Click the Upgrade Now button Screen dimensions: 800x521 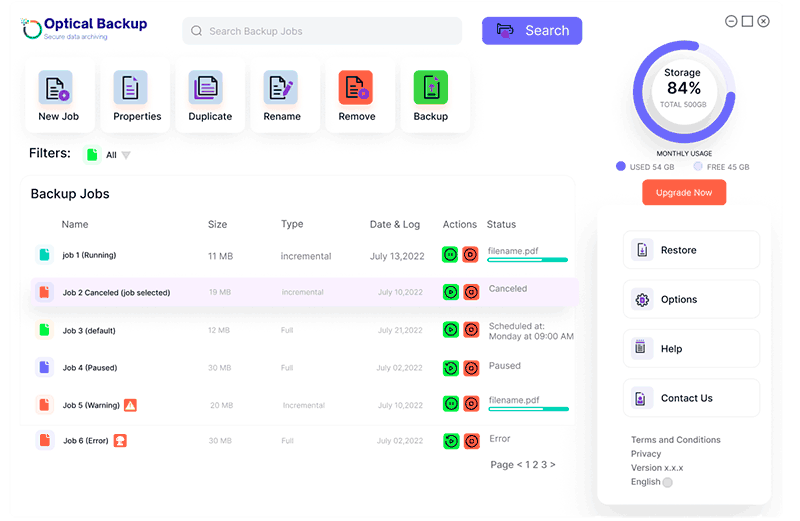[x=684, y=192]
